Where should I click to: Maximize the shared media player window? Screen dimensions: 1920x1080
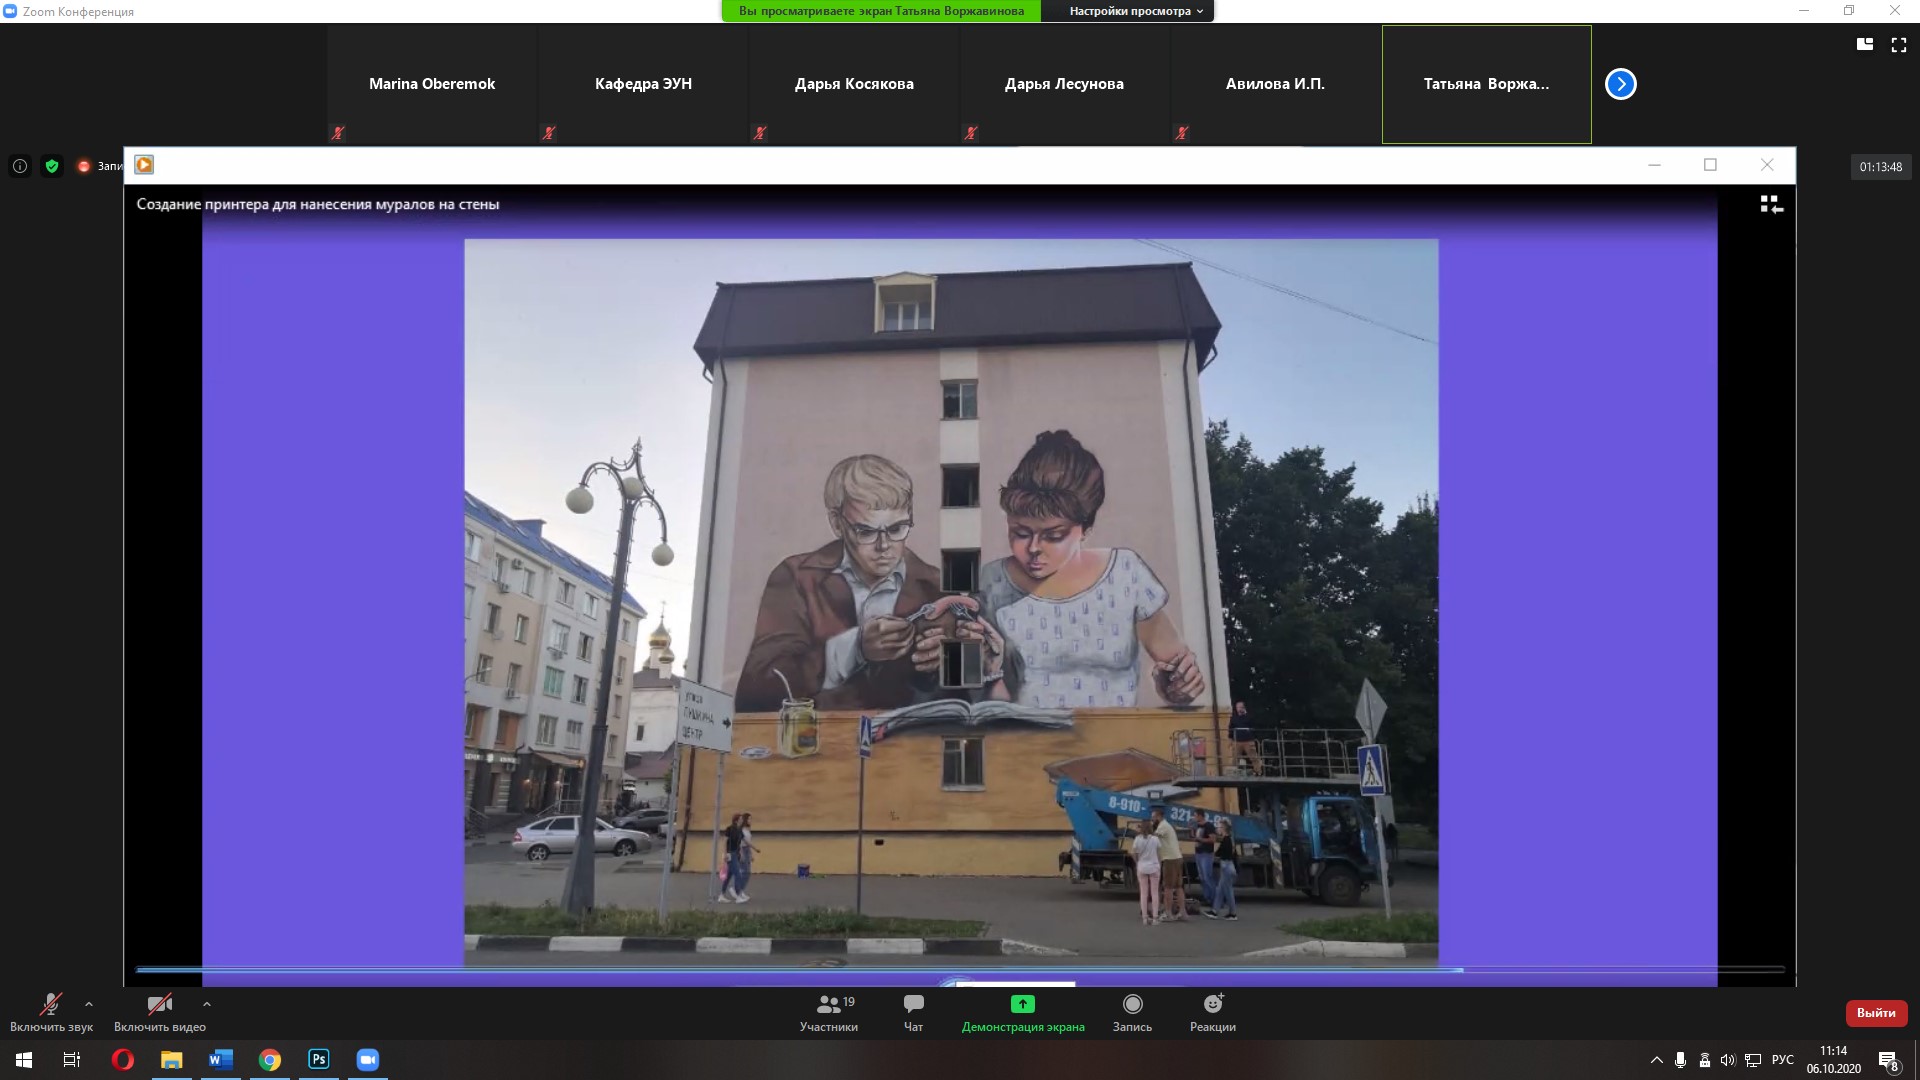1710,165
